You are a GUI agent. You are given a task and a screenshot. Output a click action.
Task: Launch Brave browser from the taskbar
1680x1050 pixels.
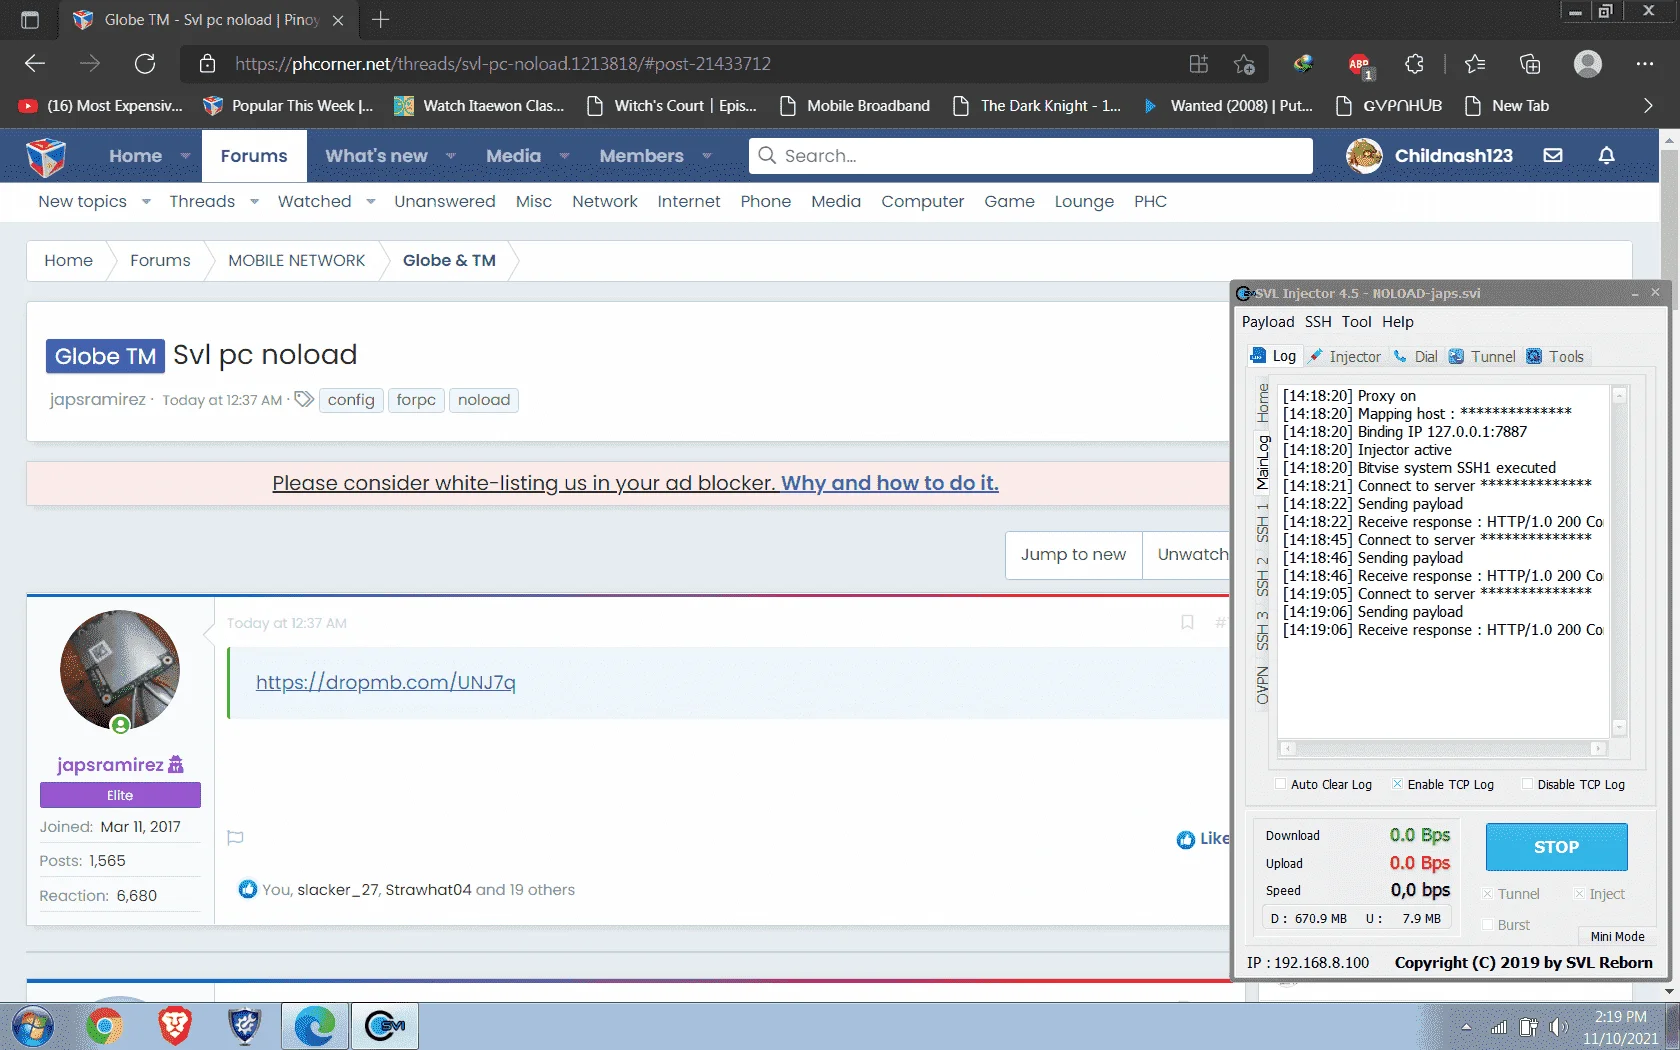175,1026
